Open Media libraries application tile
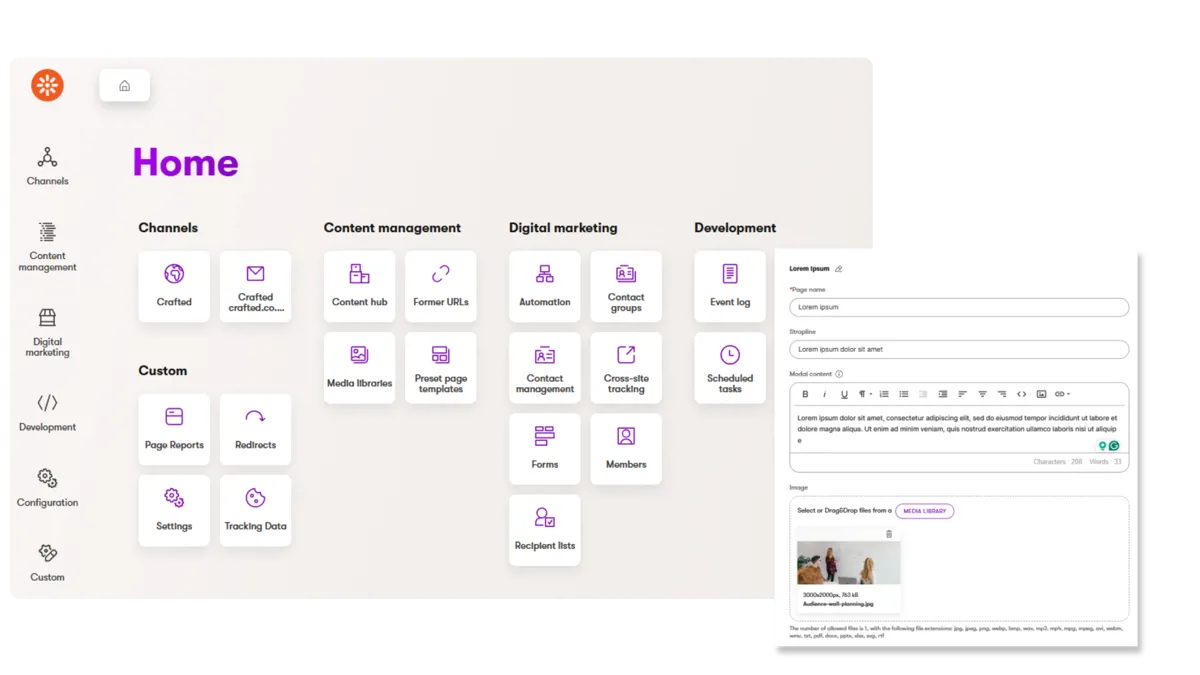The image size is (1200, 675). (x=359, y=367)
